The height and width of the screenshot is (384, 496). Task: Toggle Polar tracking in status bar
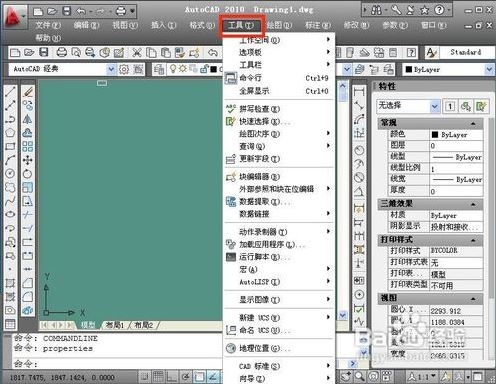point(186,377)
